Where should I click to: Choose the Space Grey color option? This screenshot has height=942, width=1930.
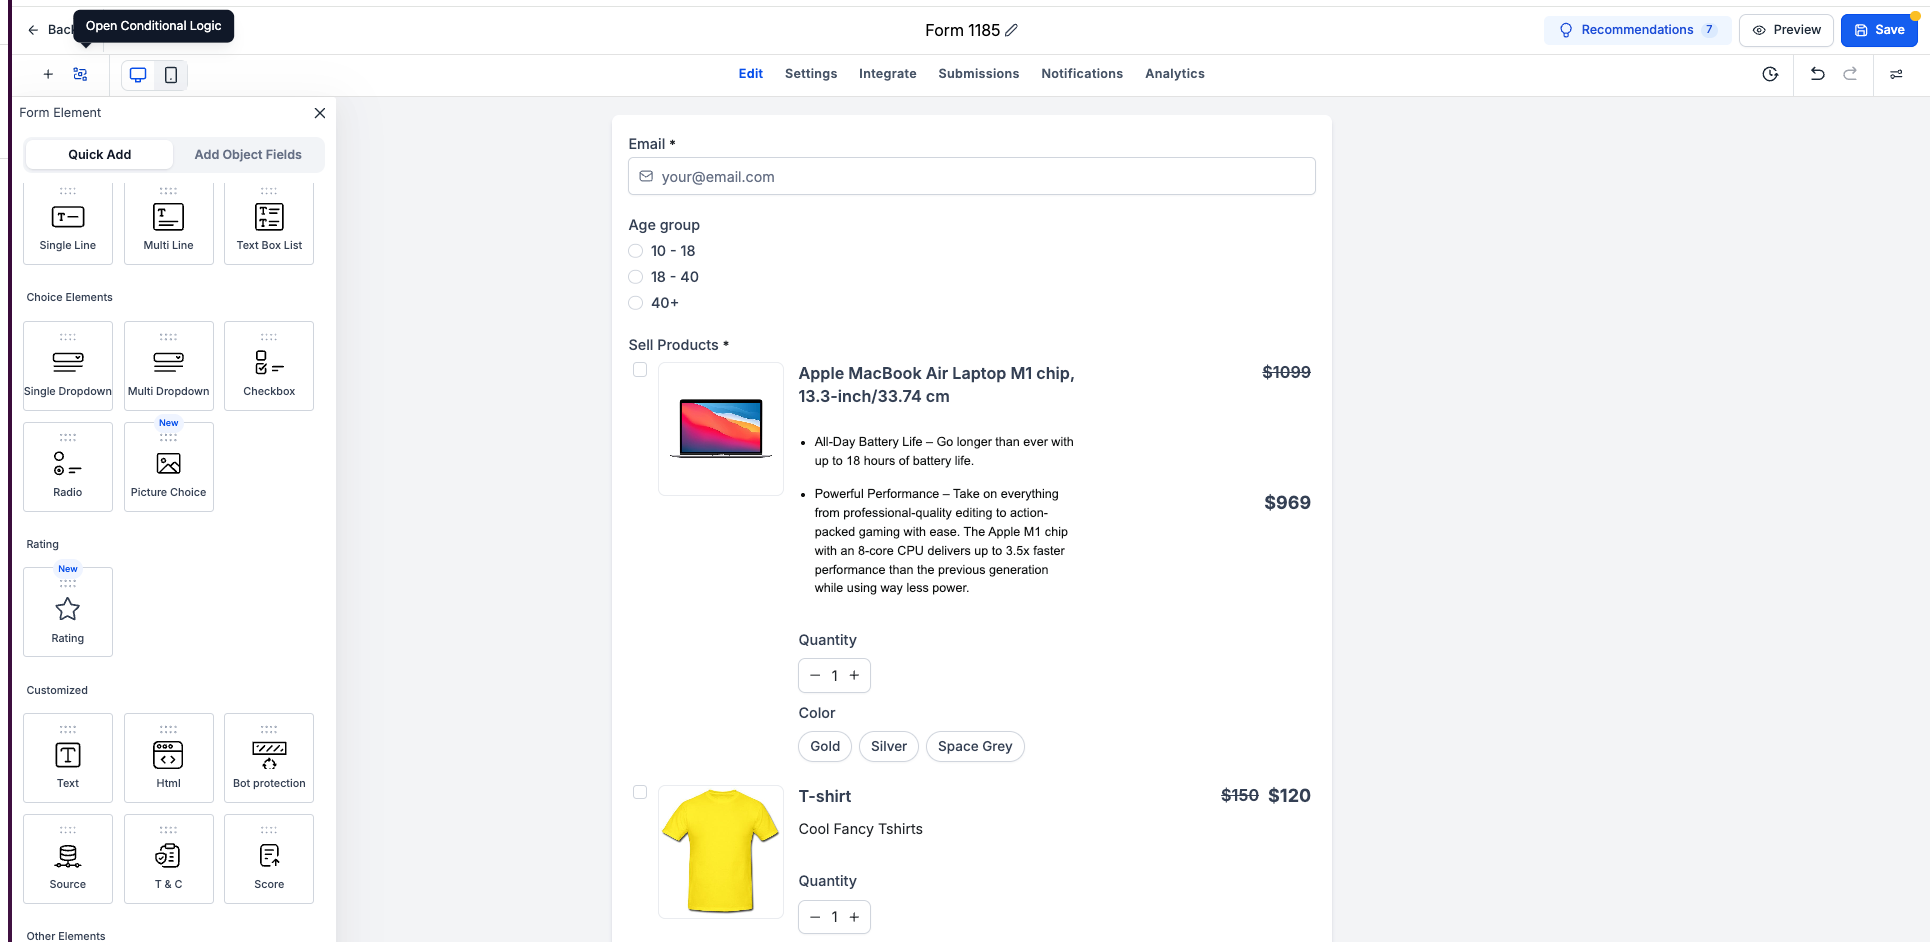[975, 747]
